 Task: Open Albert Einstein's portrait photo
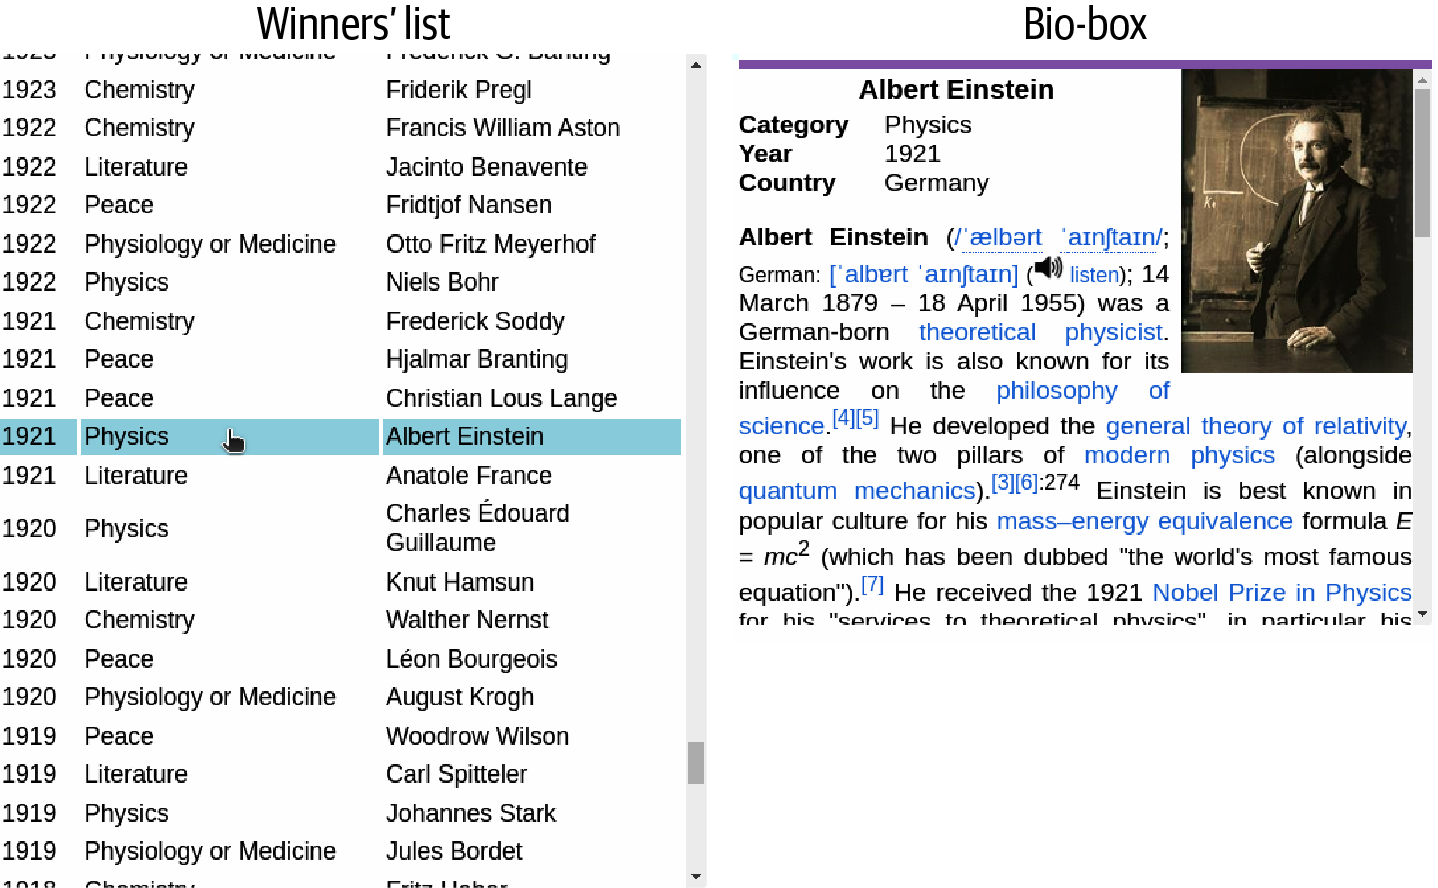tap(1296, 220)
